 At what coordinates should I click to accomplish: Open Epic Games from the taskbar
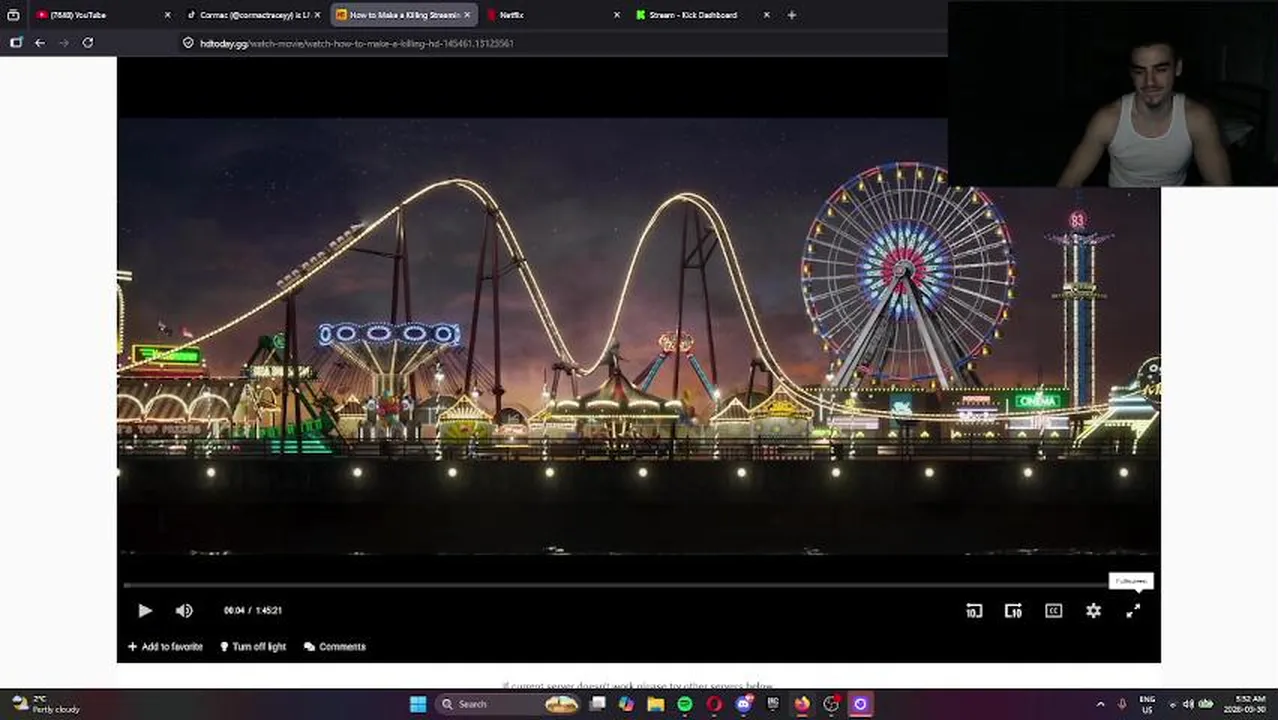(x=772, y=704)
